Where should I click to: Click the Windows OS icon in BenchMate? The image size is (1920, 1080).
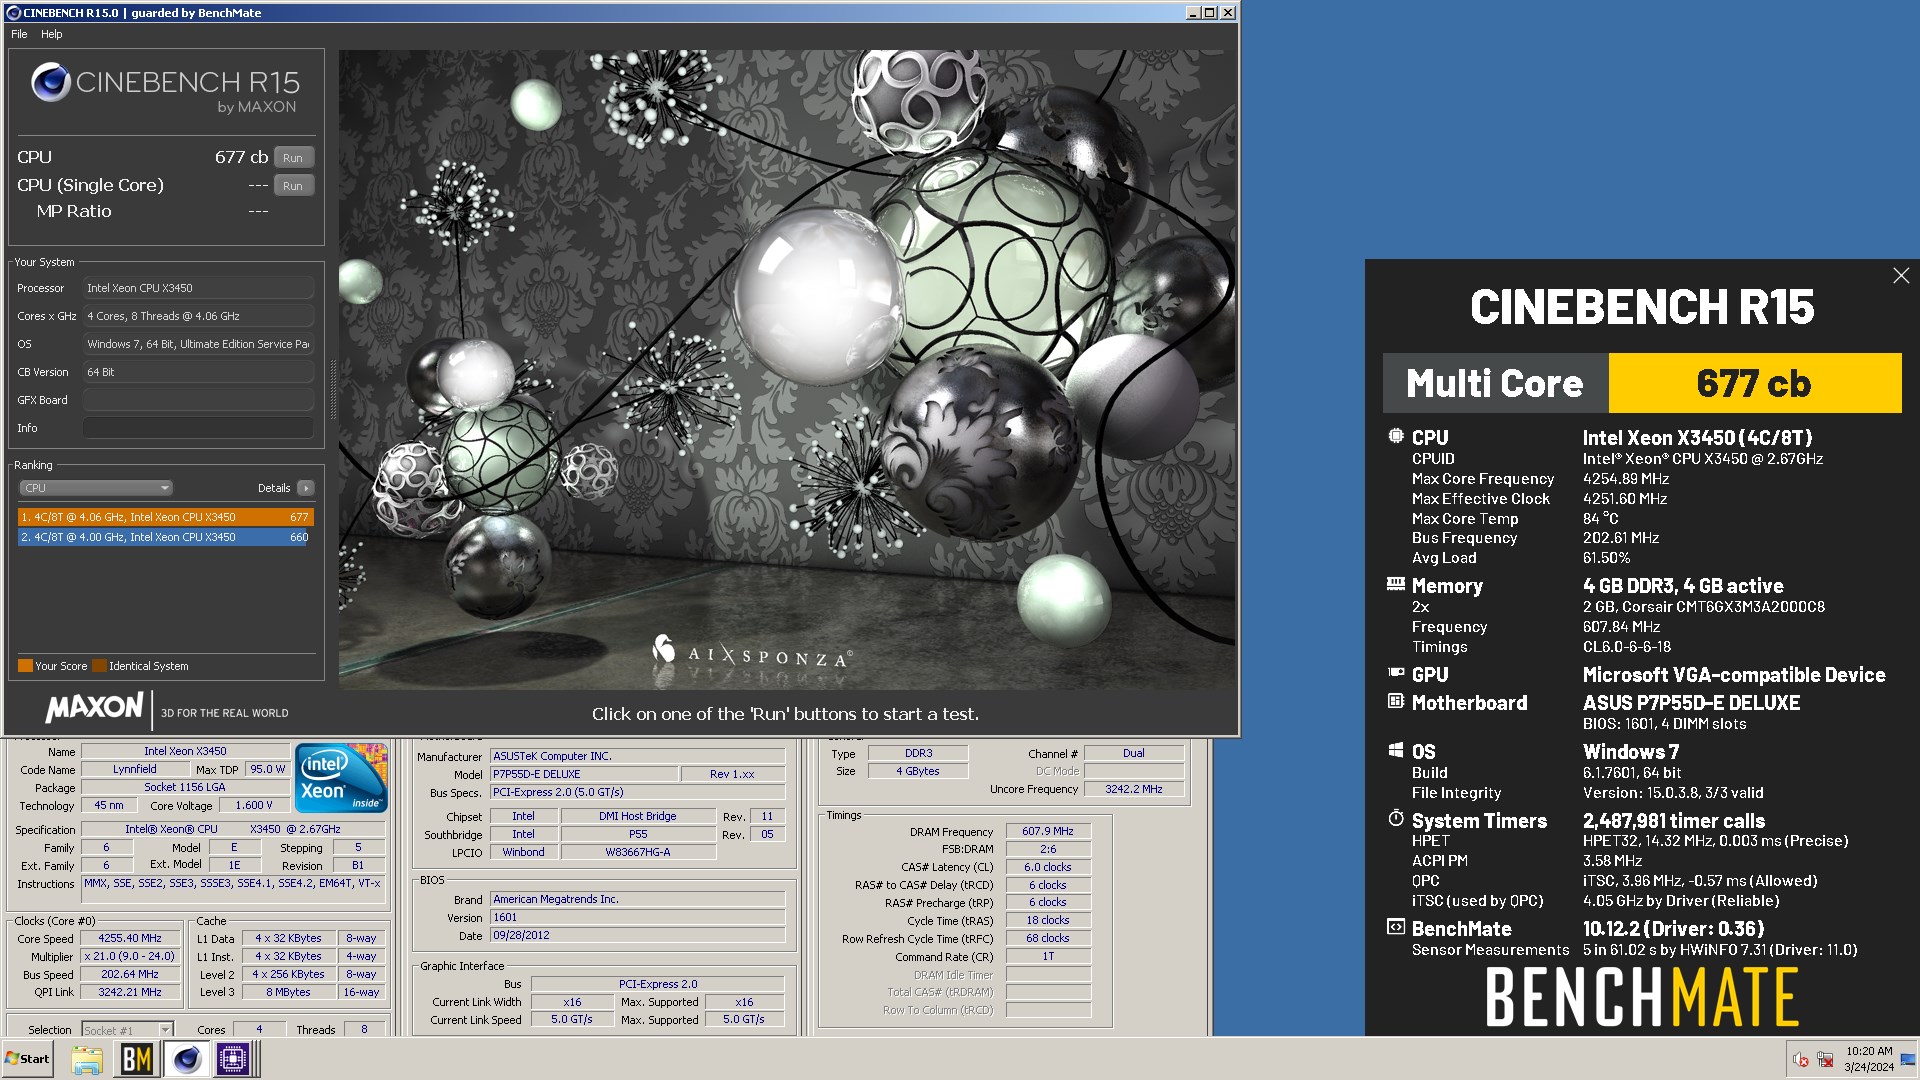(x=1396, y=751)
